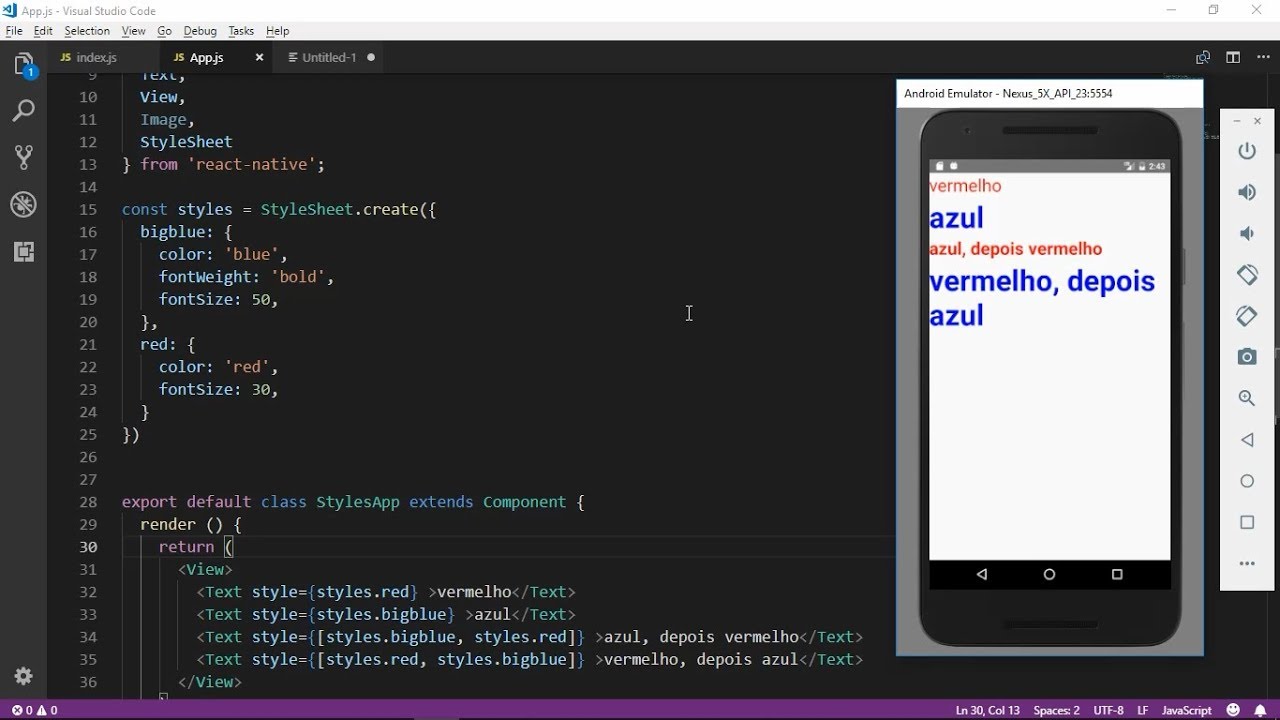The height and width of the screenshot is (720, 1280).
Task: Activate the emulator zoom tool
Action: pos(1247,398)
